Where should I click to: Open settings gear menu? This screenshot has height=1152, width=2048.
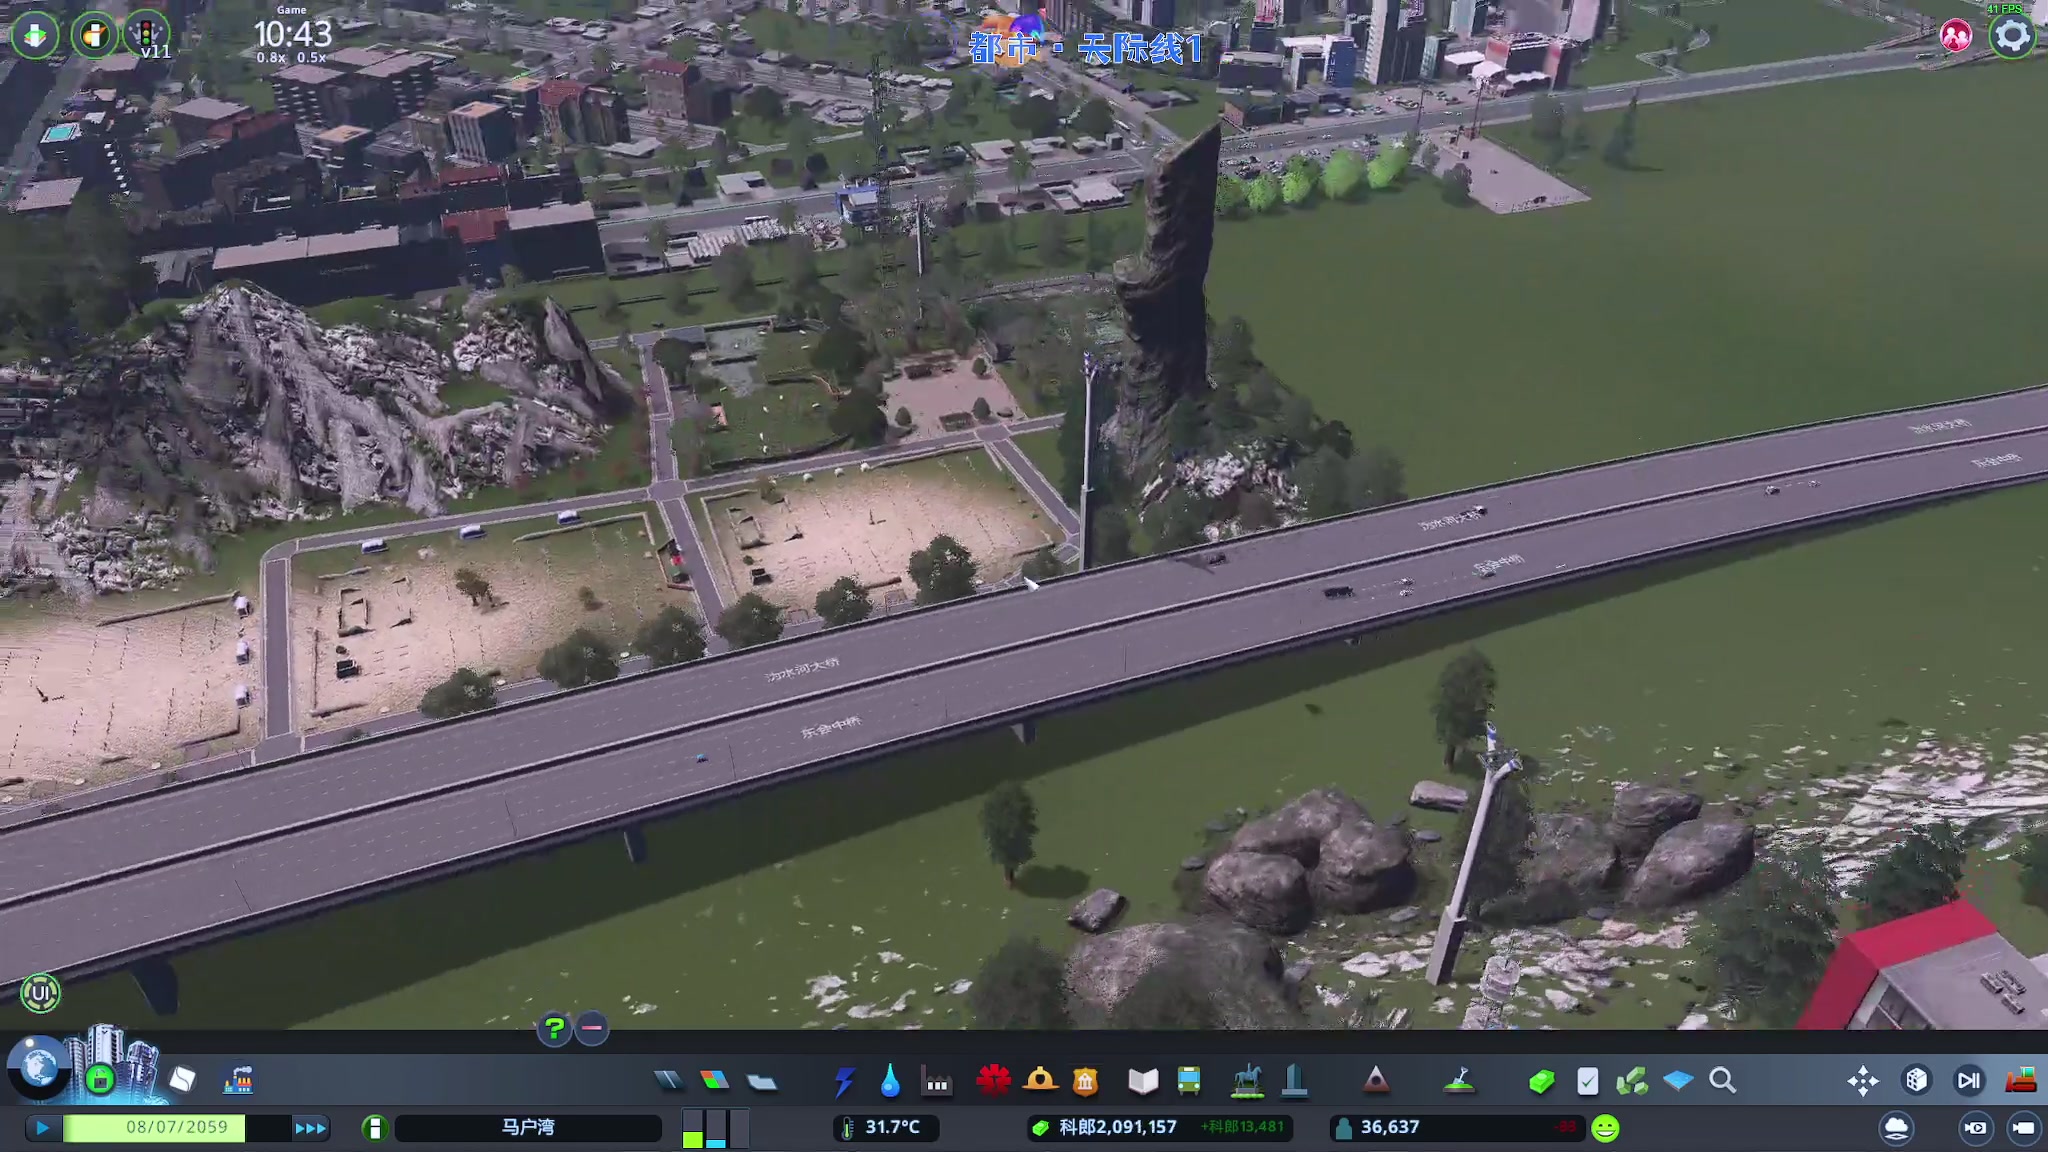[x=2012, y=36]
